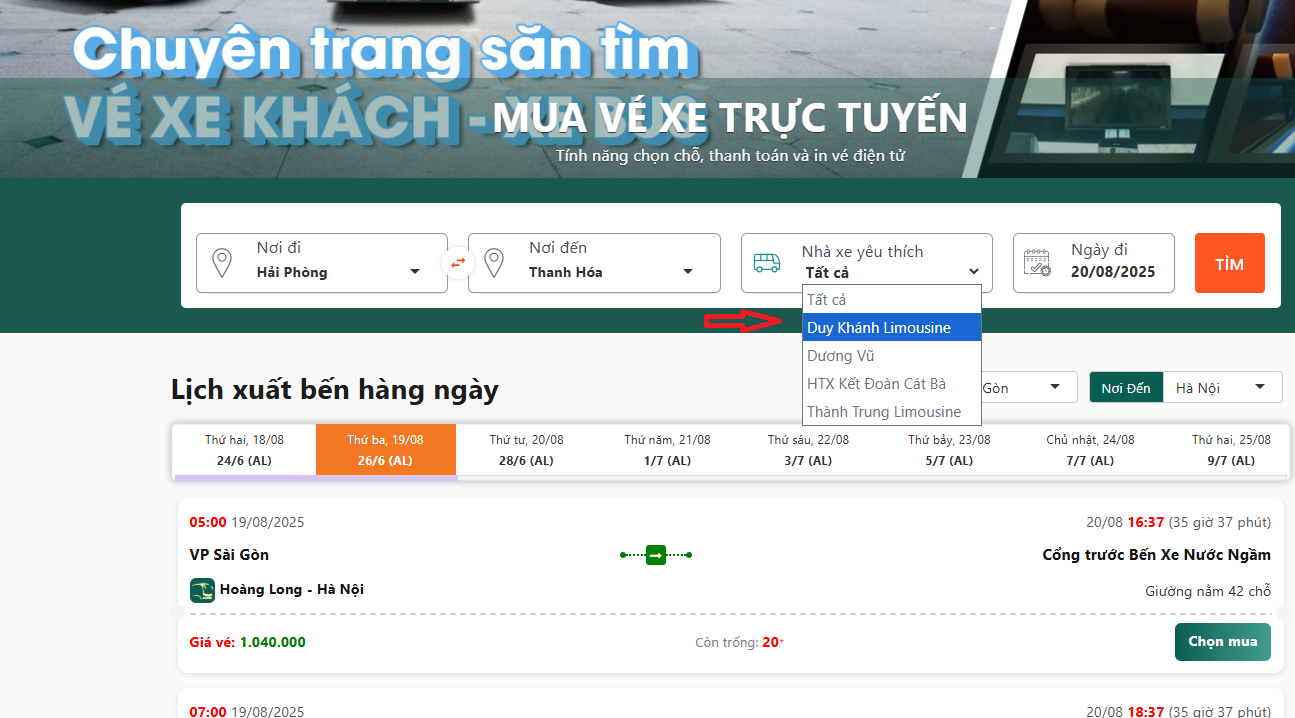
Task: Open the Nơi đi Hải Phòng dropdown
Action: click(322, 263)
